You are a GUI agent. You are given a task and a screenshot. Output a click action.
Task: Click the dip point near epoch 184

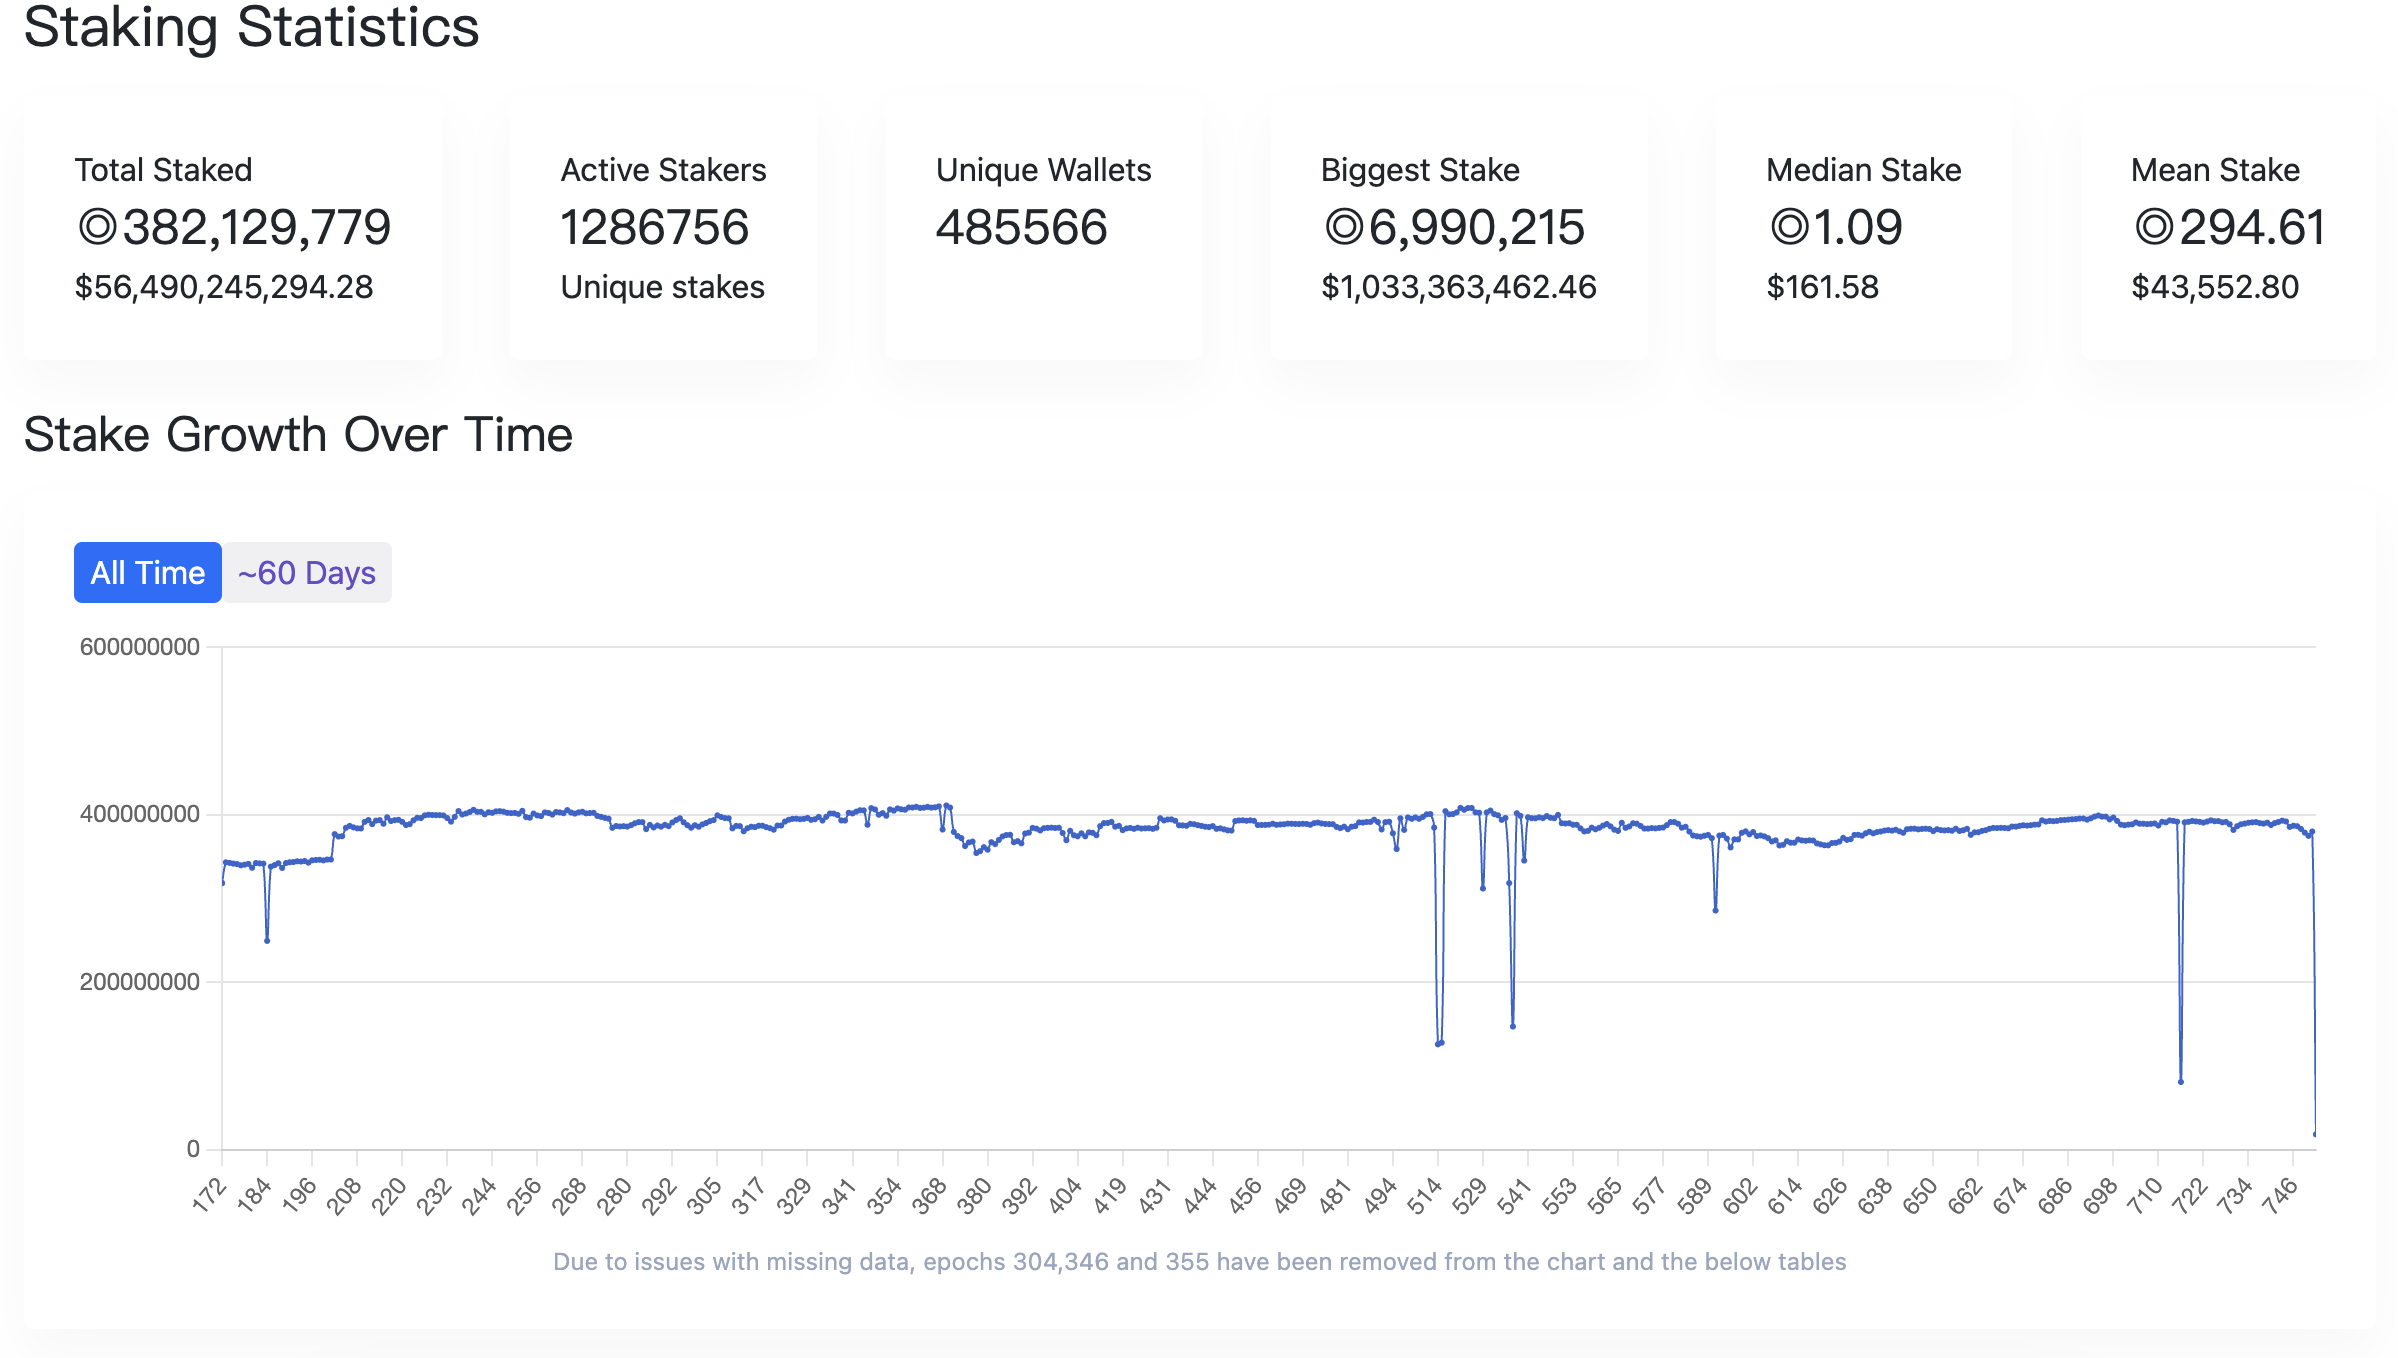[267, 940]
